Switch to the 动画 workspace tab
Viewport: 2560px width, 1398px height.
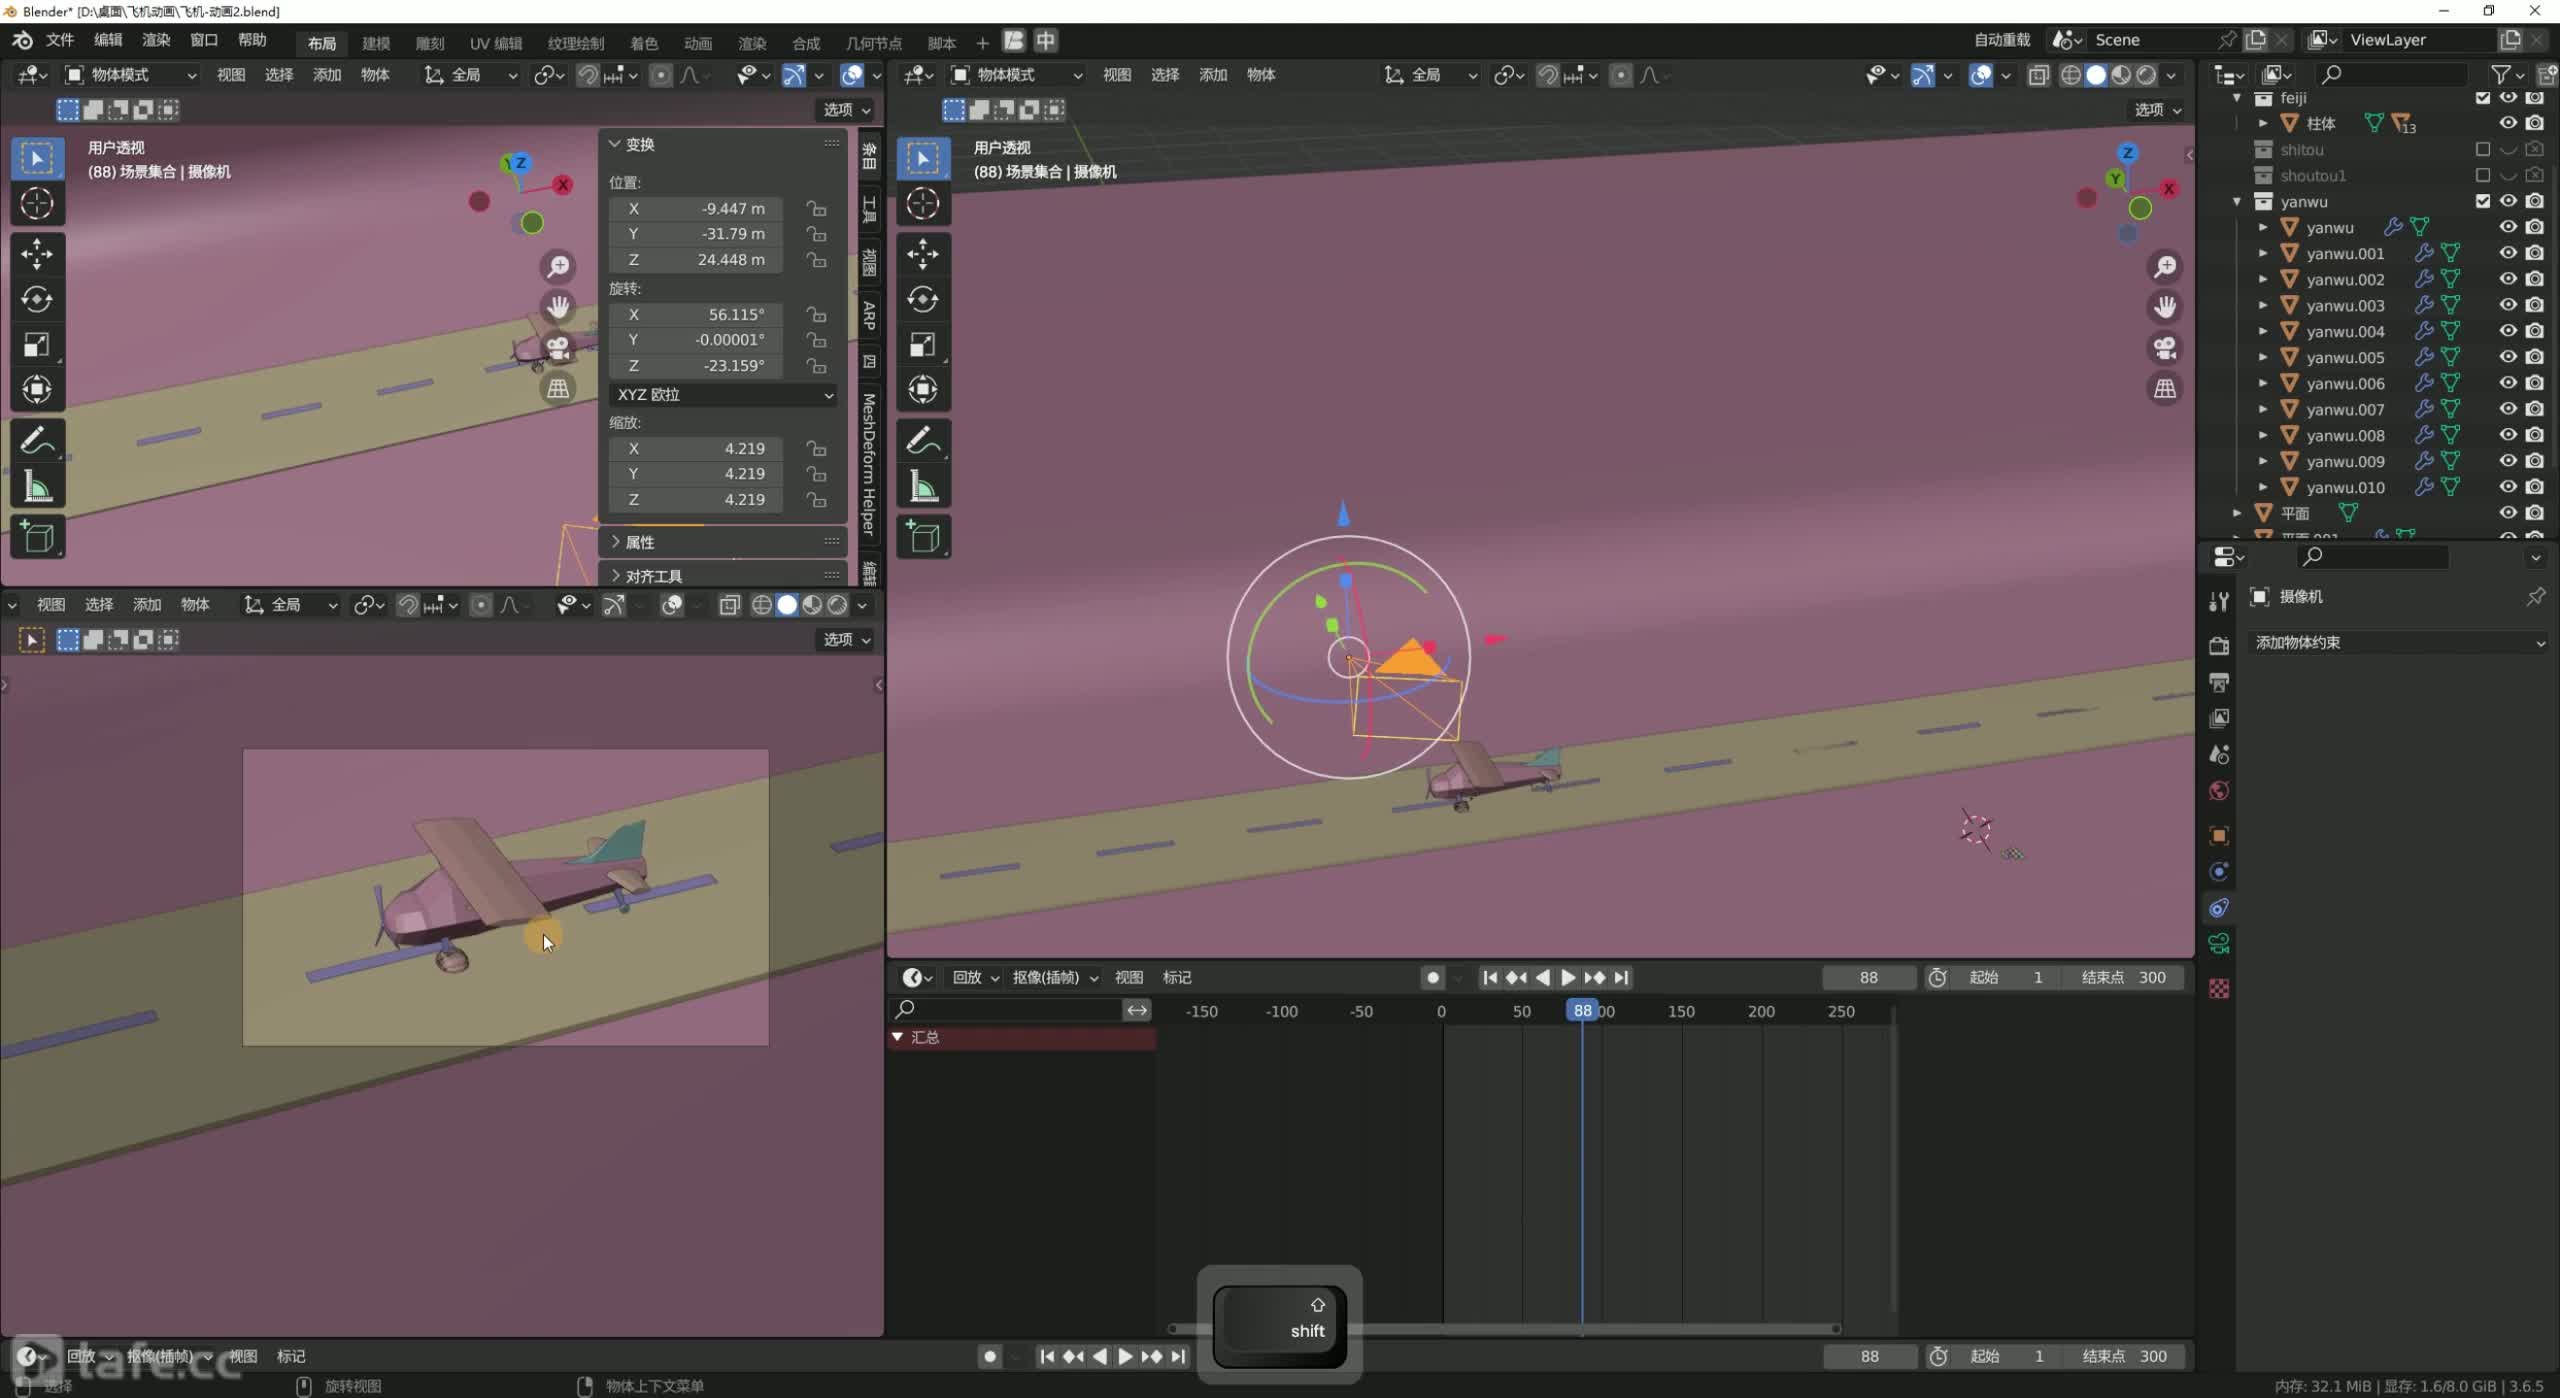click(698, 43)
